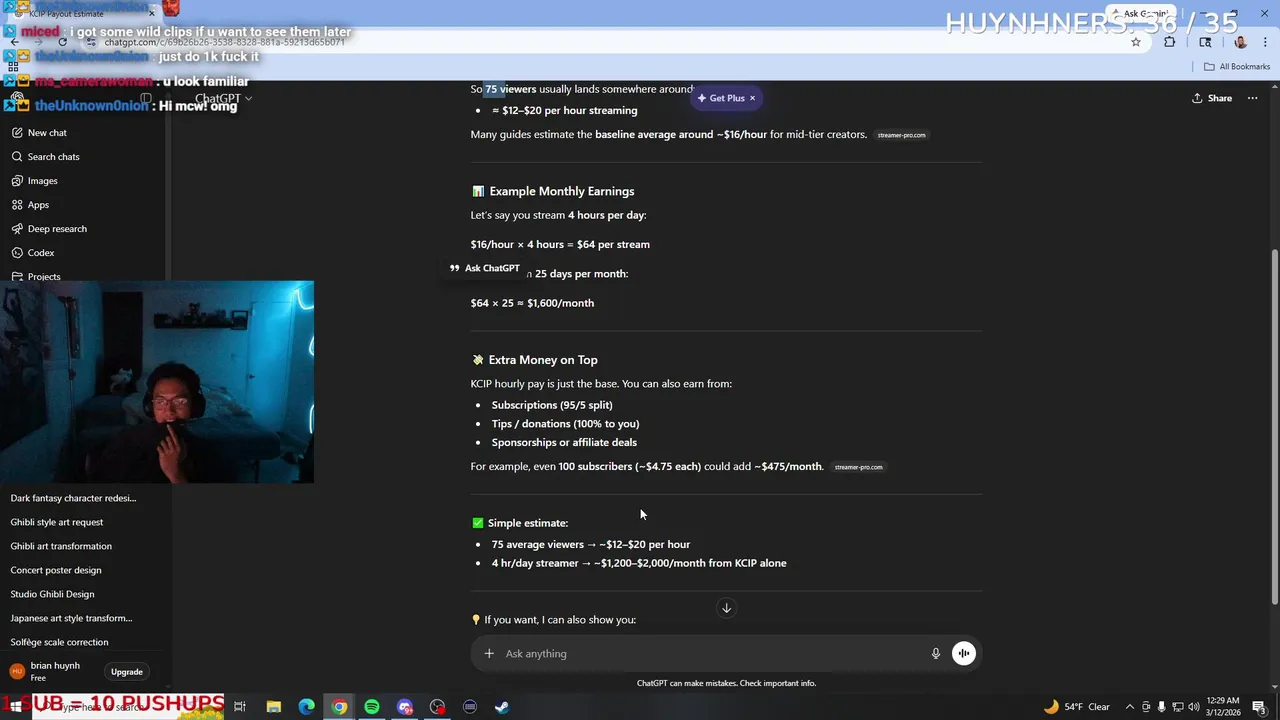Click the plus attach icon in composer
This screenshot has width=1280, height=720.
click(489, 654)
